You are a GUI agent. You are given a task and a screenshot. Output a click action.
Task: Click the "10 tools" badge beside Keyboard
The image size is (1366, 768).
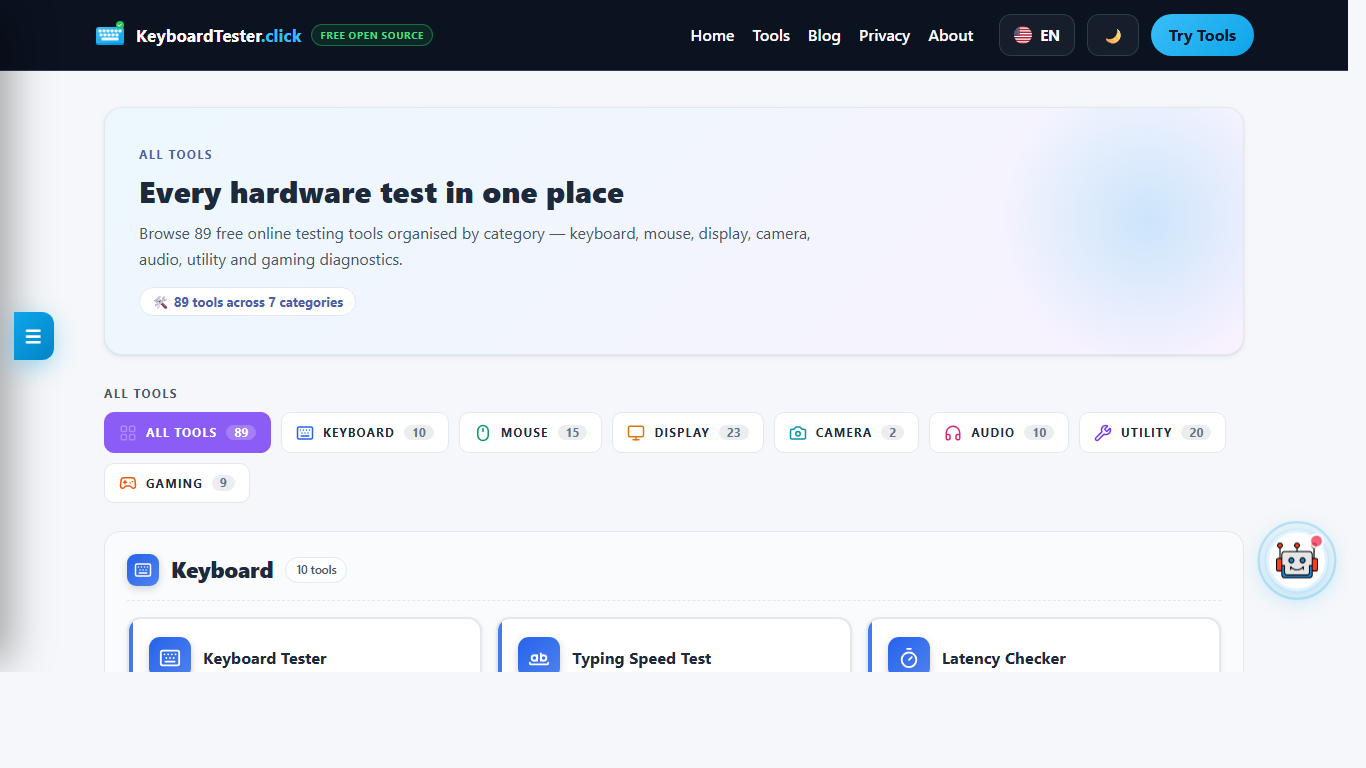click(x=316, y=570)
